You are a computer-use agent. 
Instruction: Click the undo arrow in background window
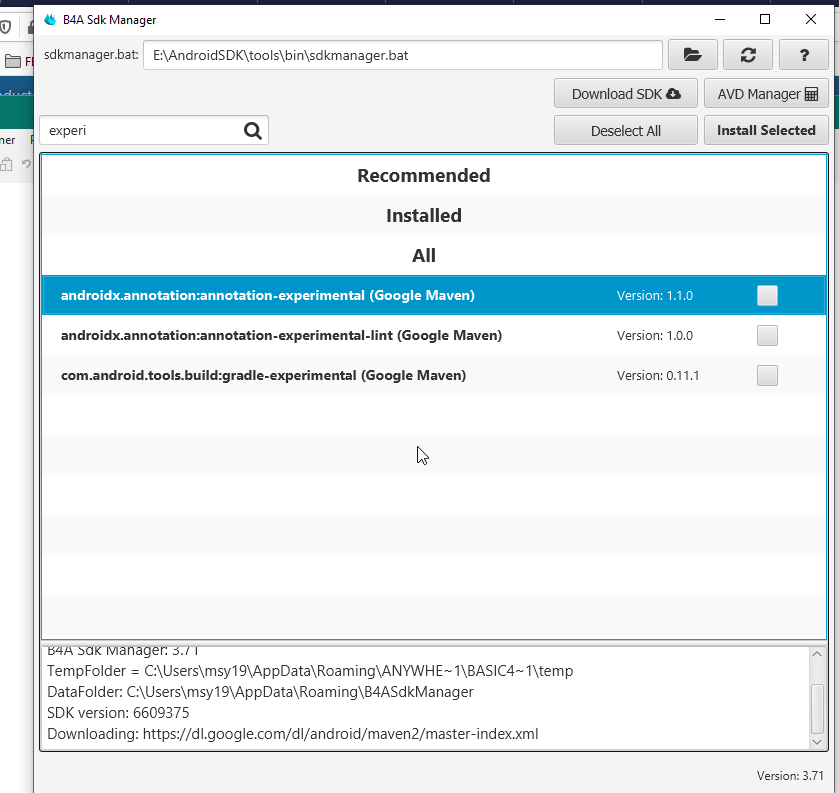coord(26,163)
